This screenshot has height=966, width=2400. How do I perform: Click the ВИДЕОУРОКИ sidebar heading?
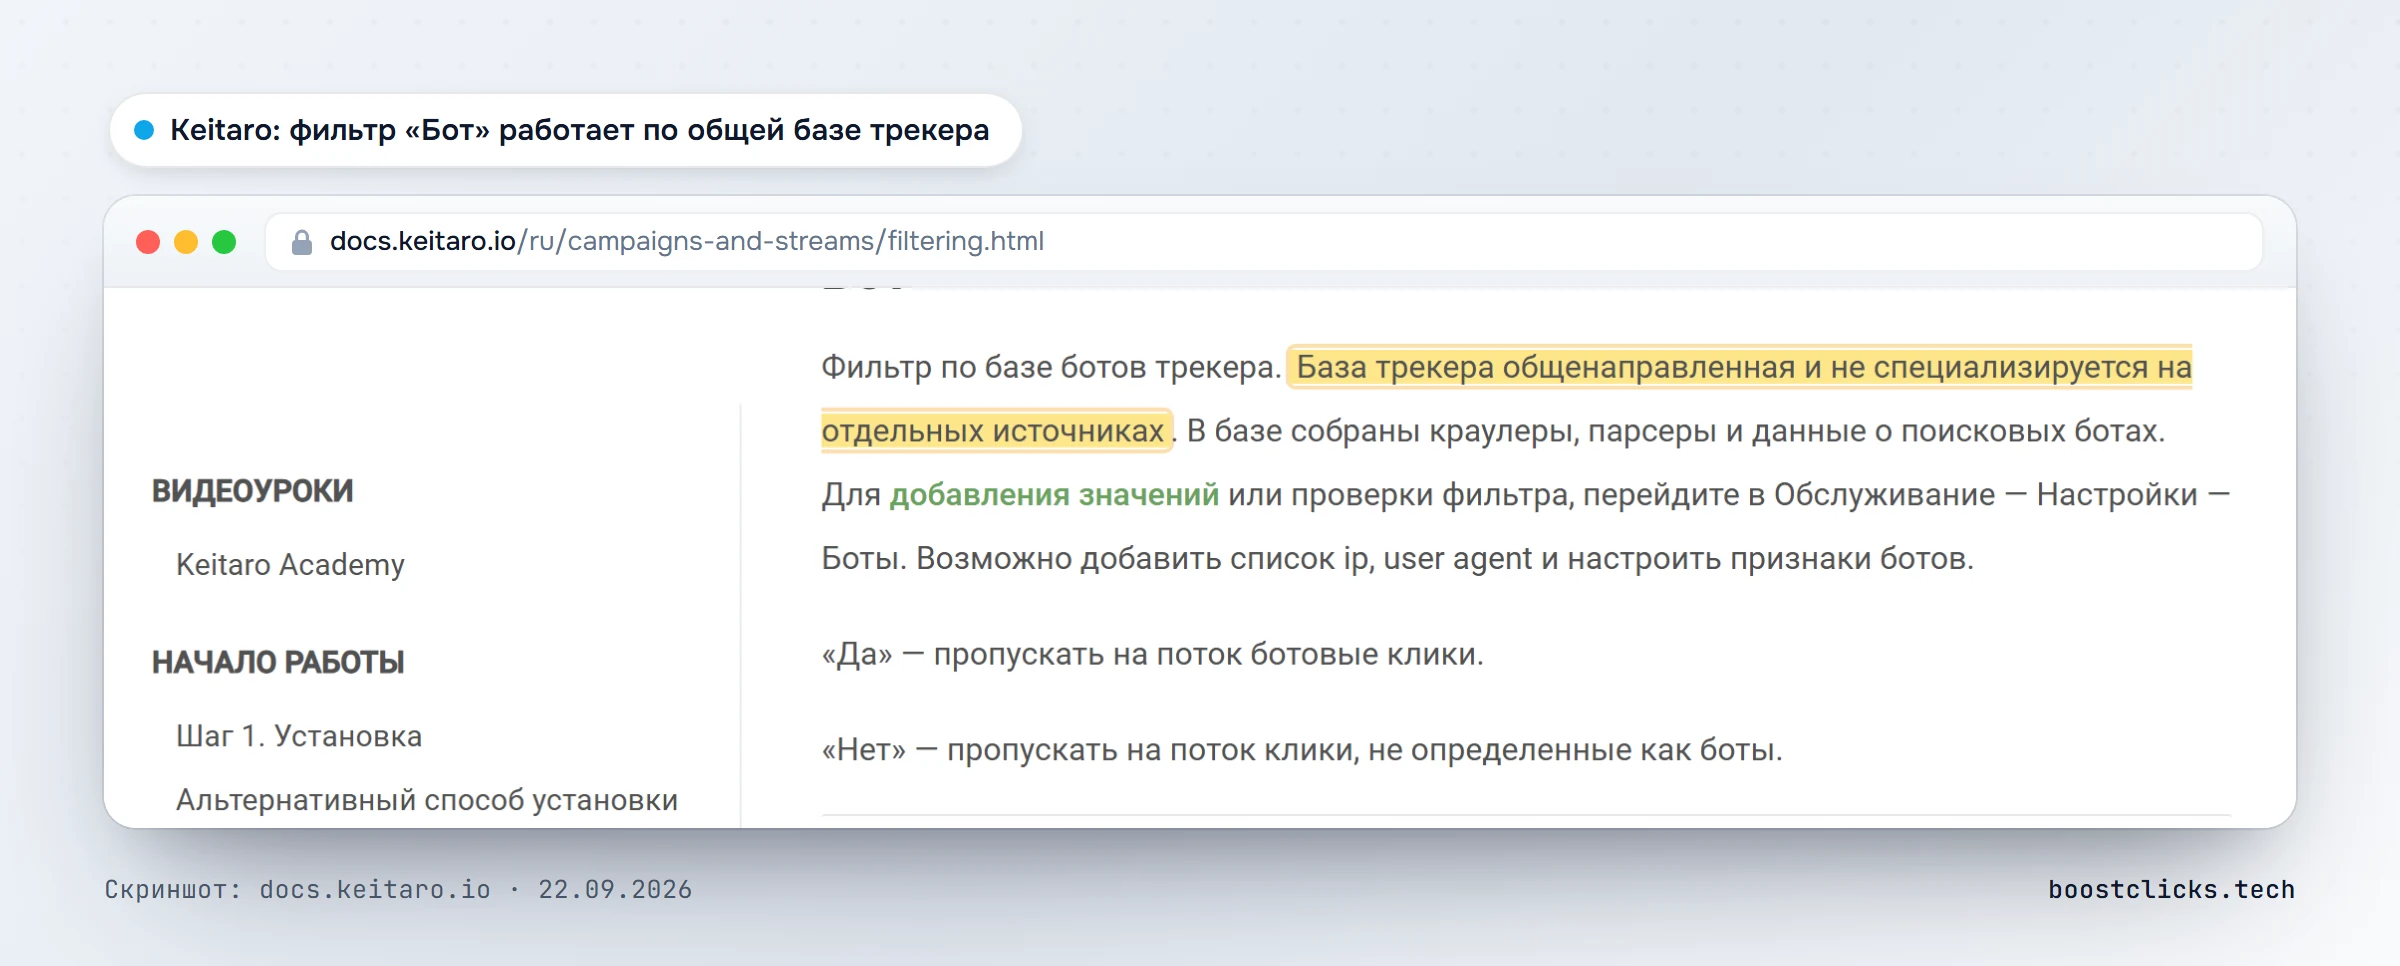252,491
